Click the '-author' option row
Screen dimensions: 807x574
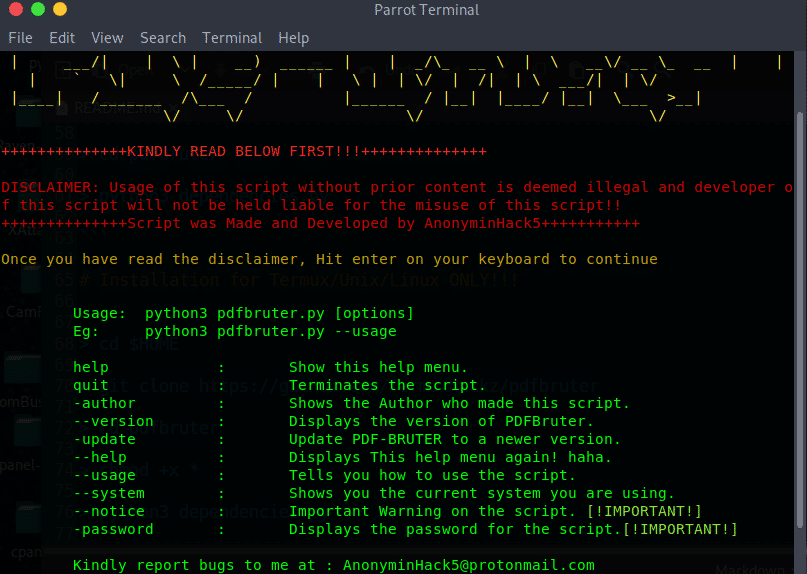[x=352, y=404]
